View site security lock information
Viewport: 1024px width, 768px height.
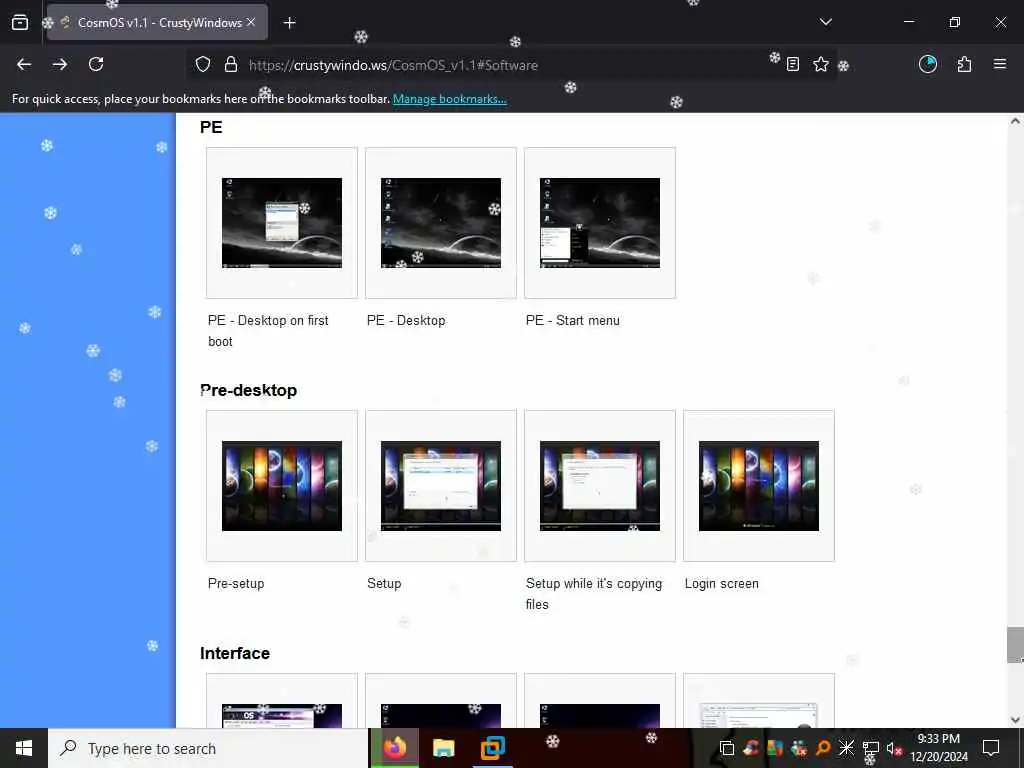[x=231, y=65]
